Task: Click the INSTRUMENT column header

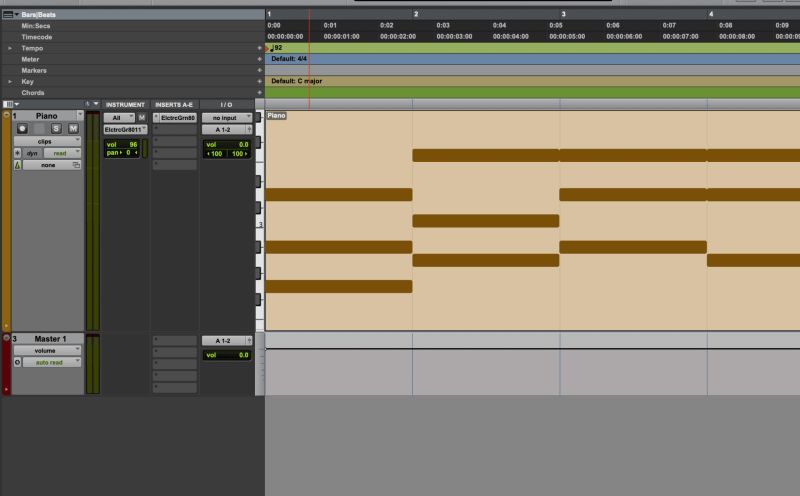Action: click(125, 105)
